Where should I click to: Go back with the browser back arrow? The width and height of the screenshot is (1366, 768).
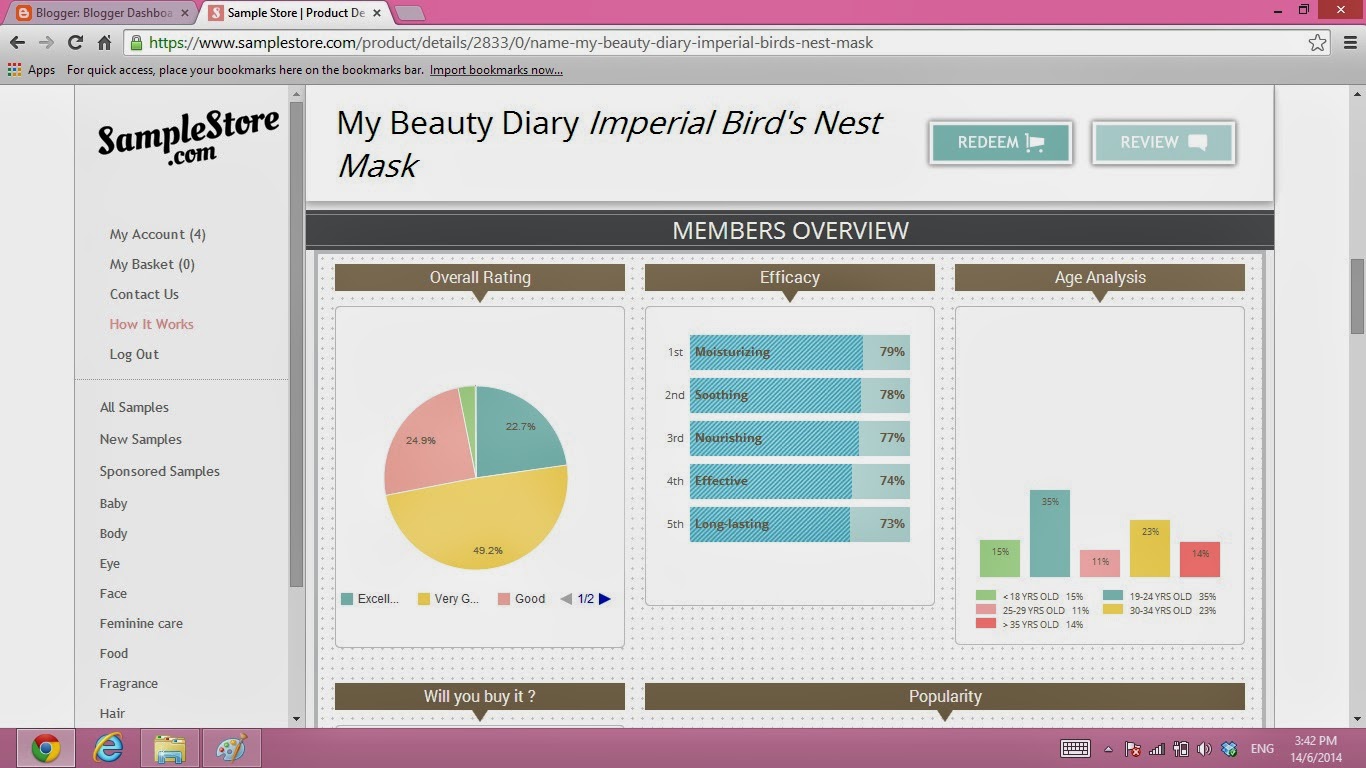point(17,43)
